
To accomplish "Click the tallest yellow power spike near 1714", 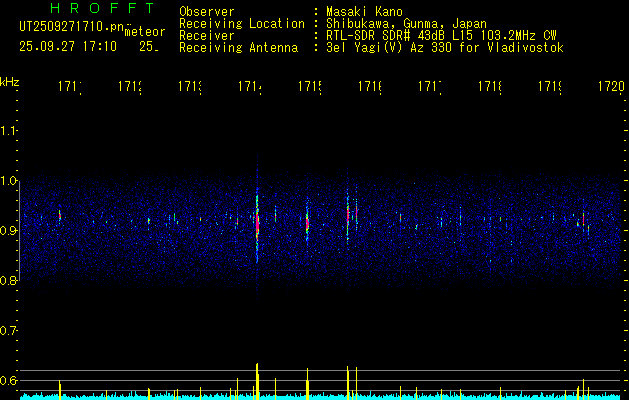I will click(257, 381).
